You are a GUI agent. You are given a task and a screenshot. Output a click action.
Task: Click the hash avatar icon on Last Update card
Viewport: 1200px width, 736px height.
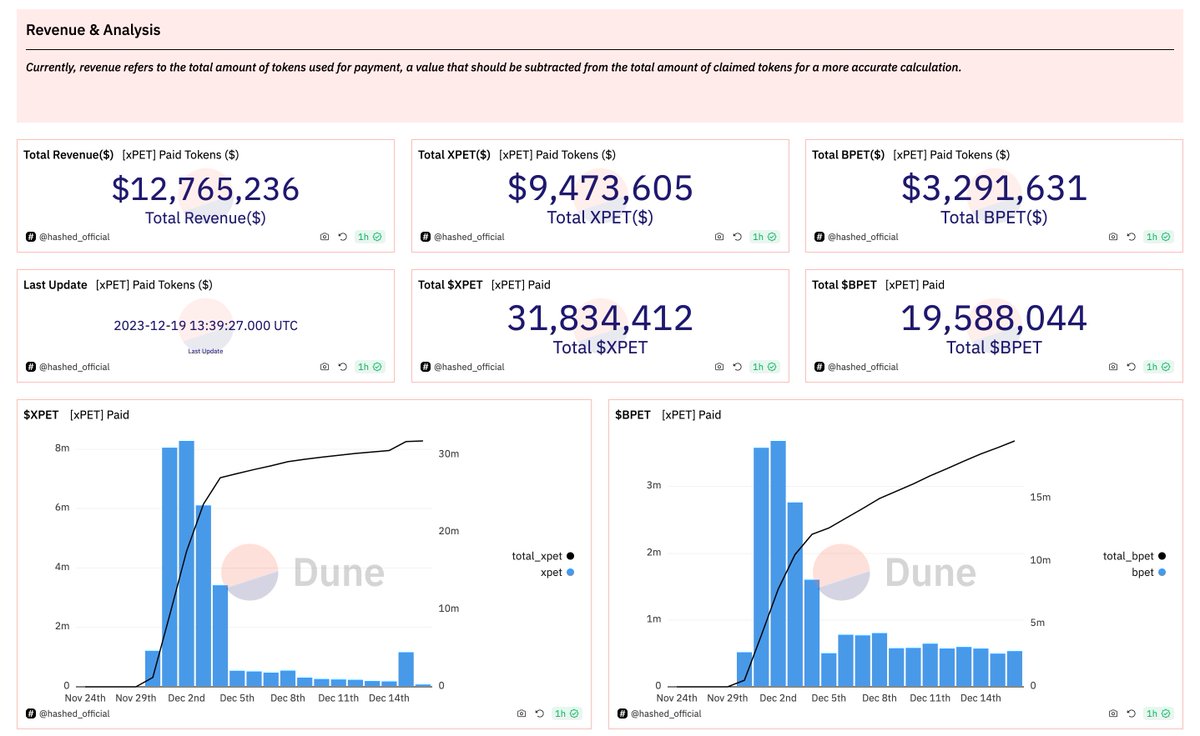click(30, 367)
